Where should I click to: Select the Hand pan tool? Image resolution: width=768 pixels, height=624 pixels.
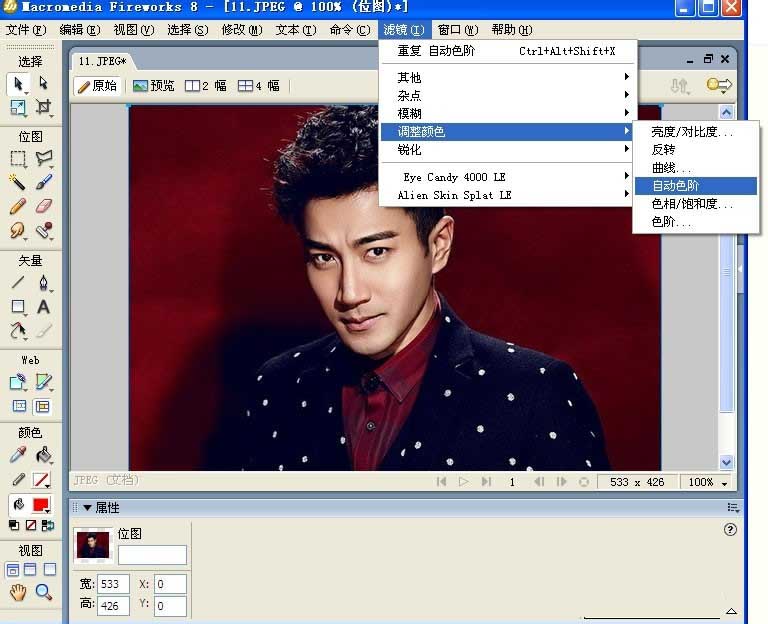(17, 592)
